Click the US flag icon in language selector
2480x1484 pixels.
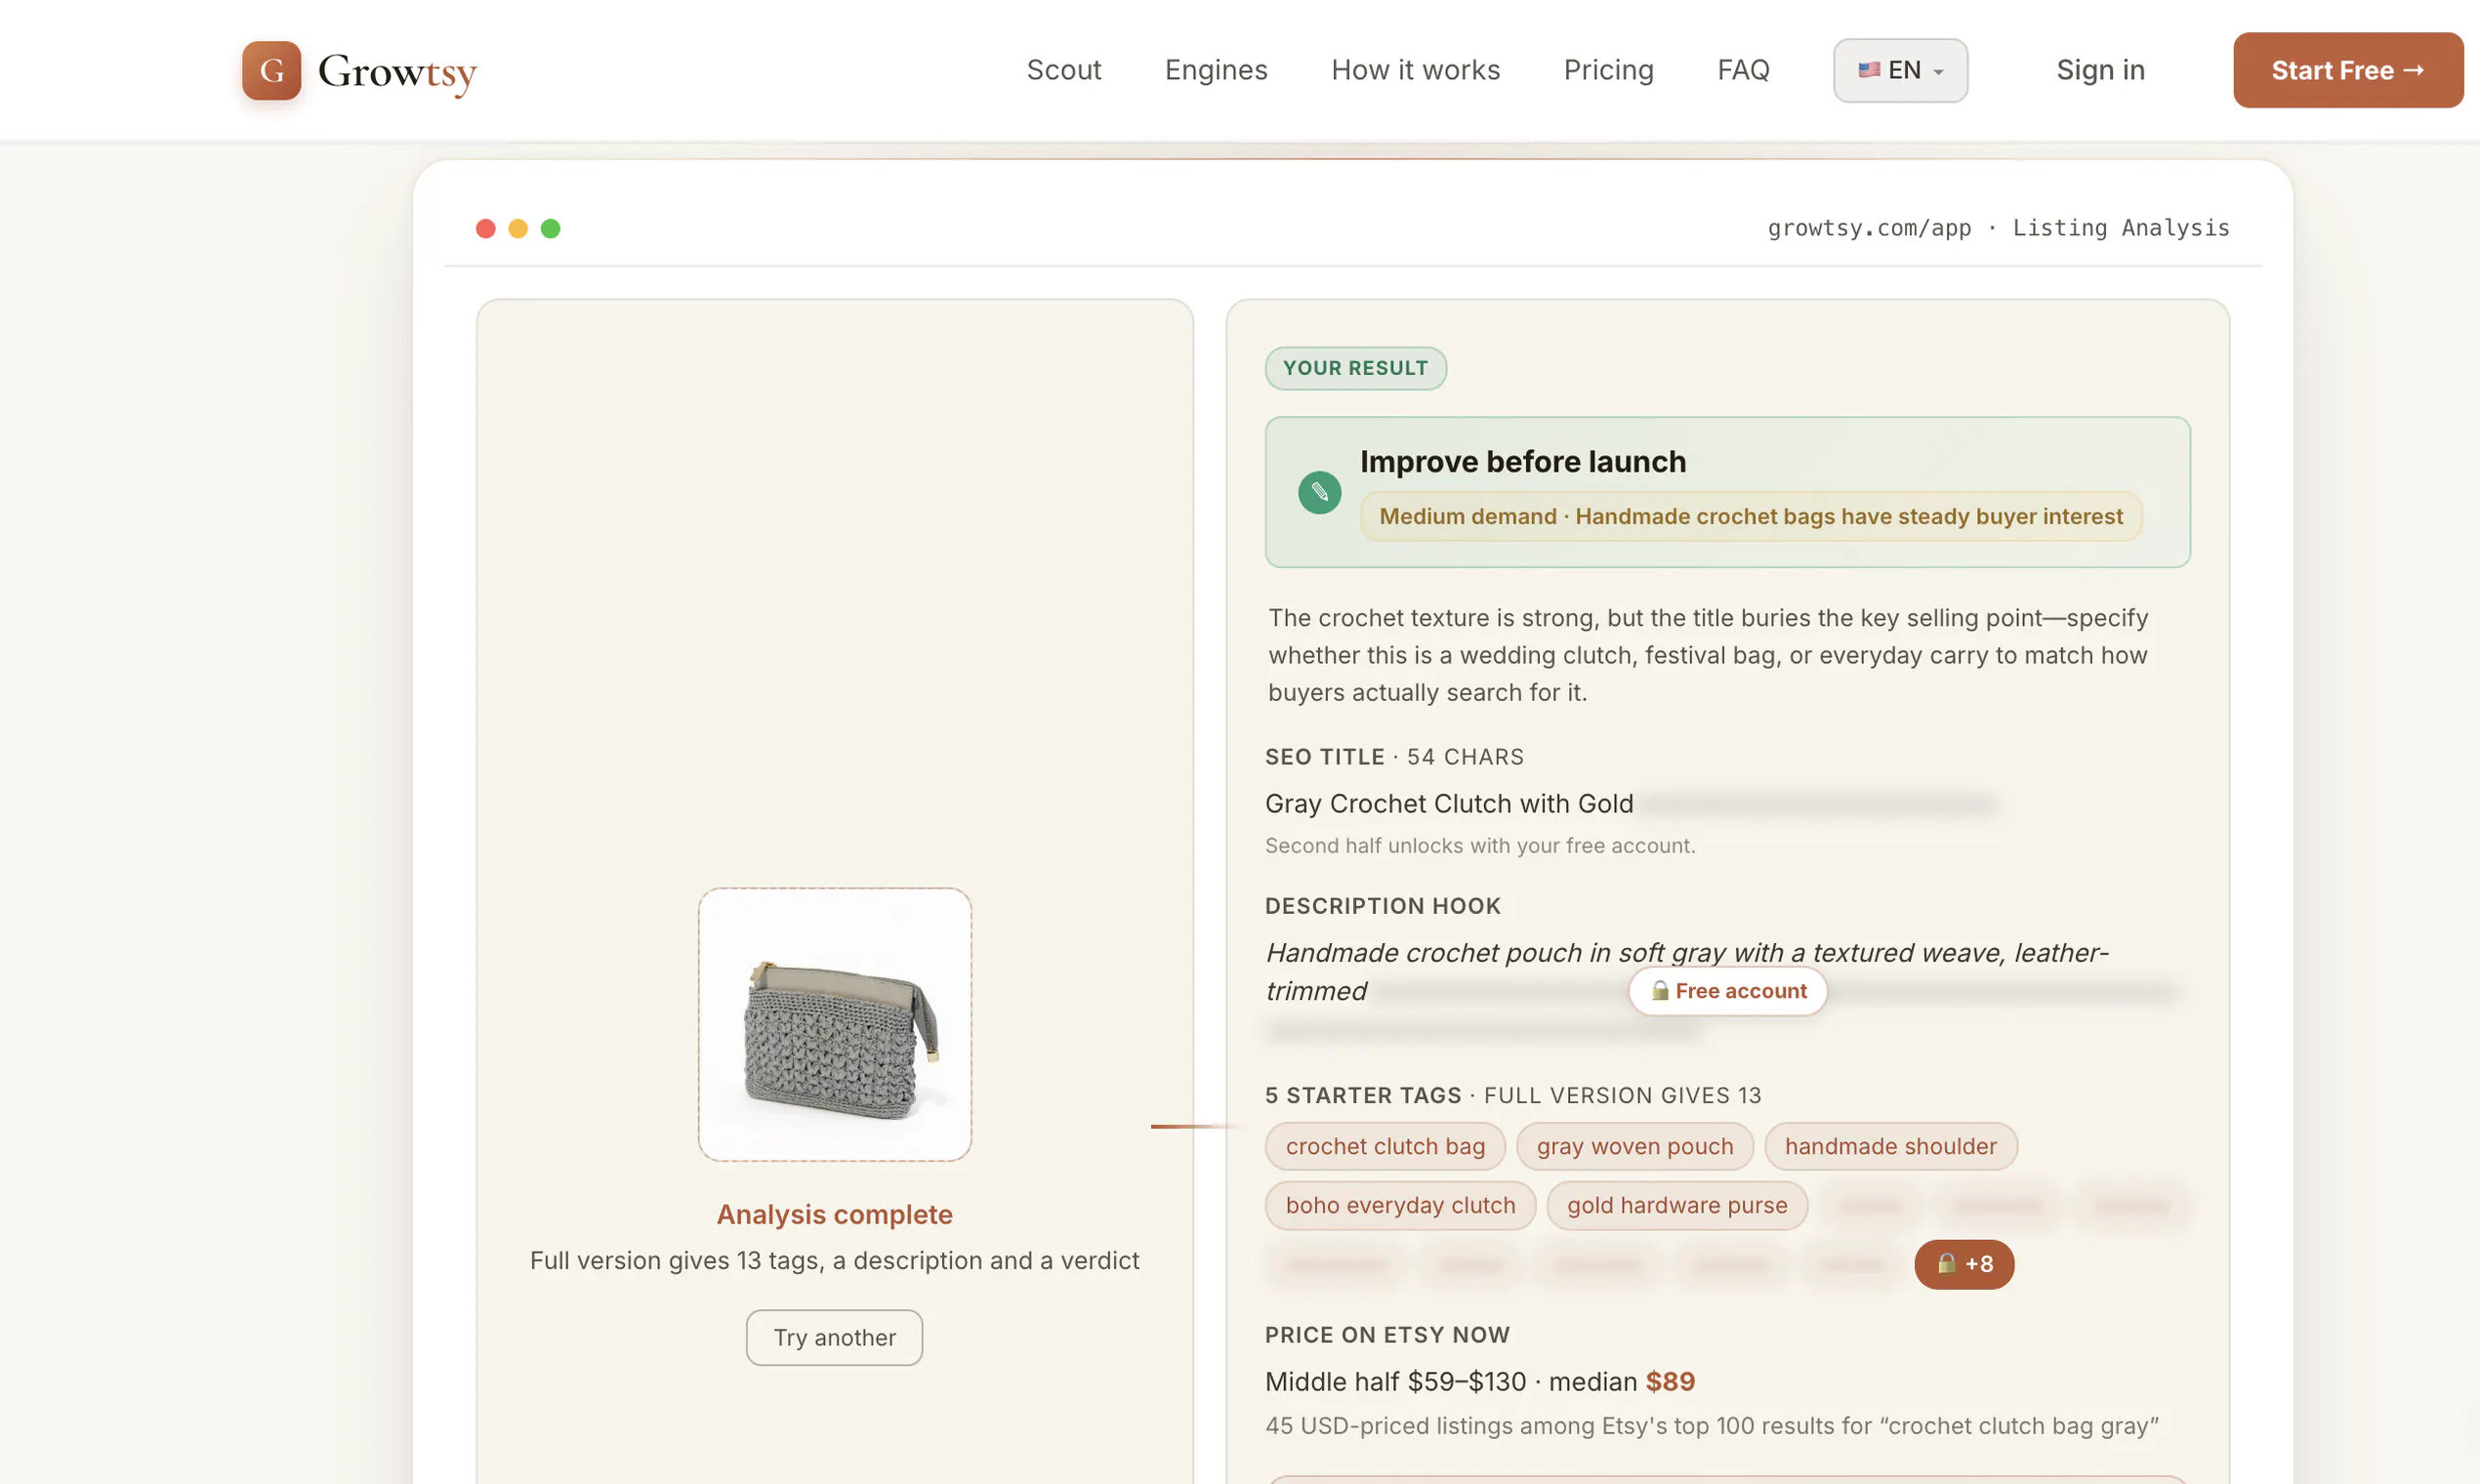tap(1868, 70)
